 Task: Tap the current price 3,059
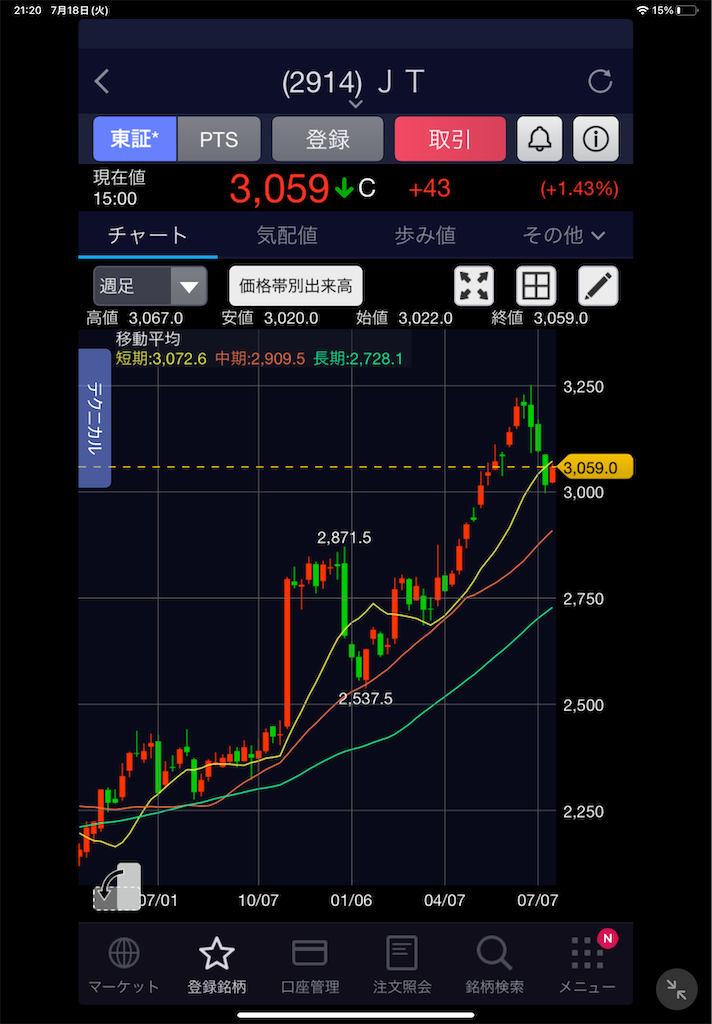click(x=279, y=189)
